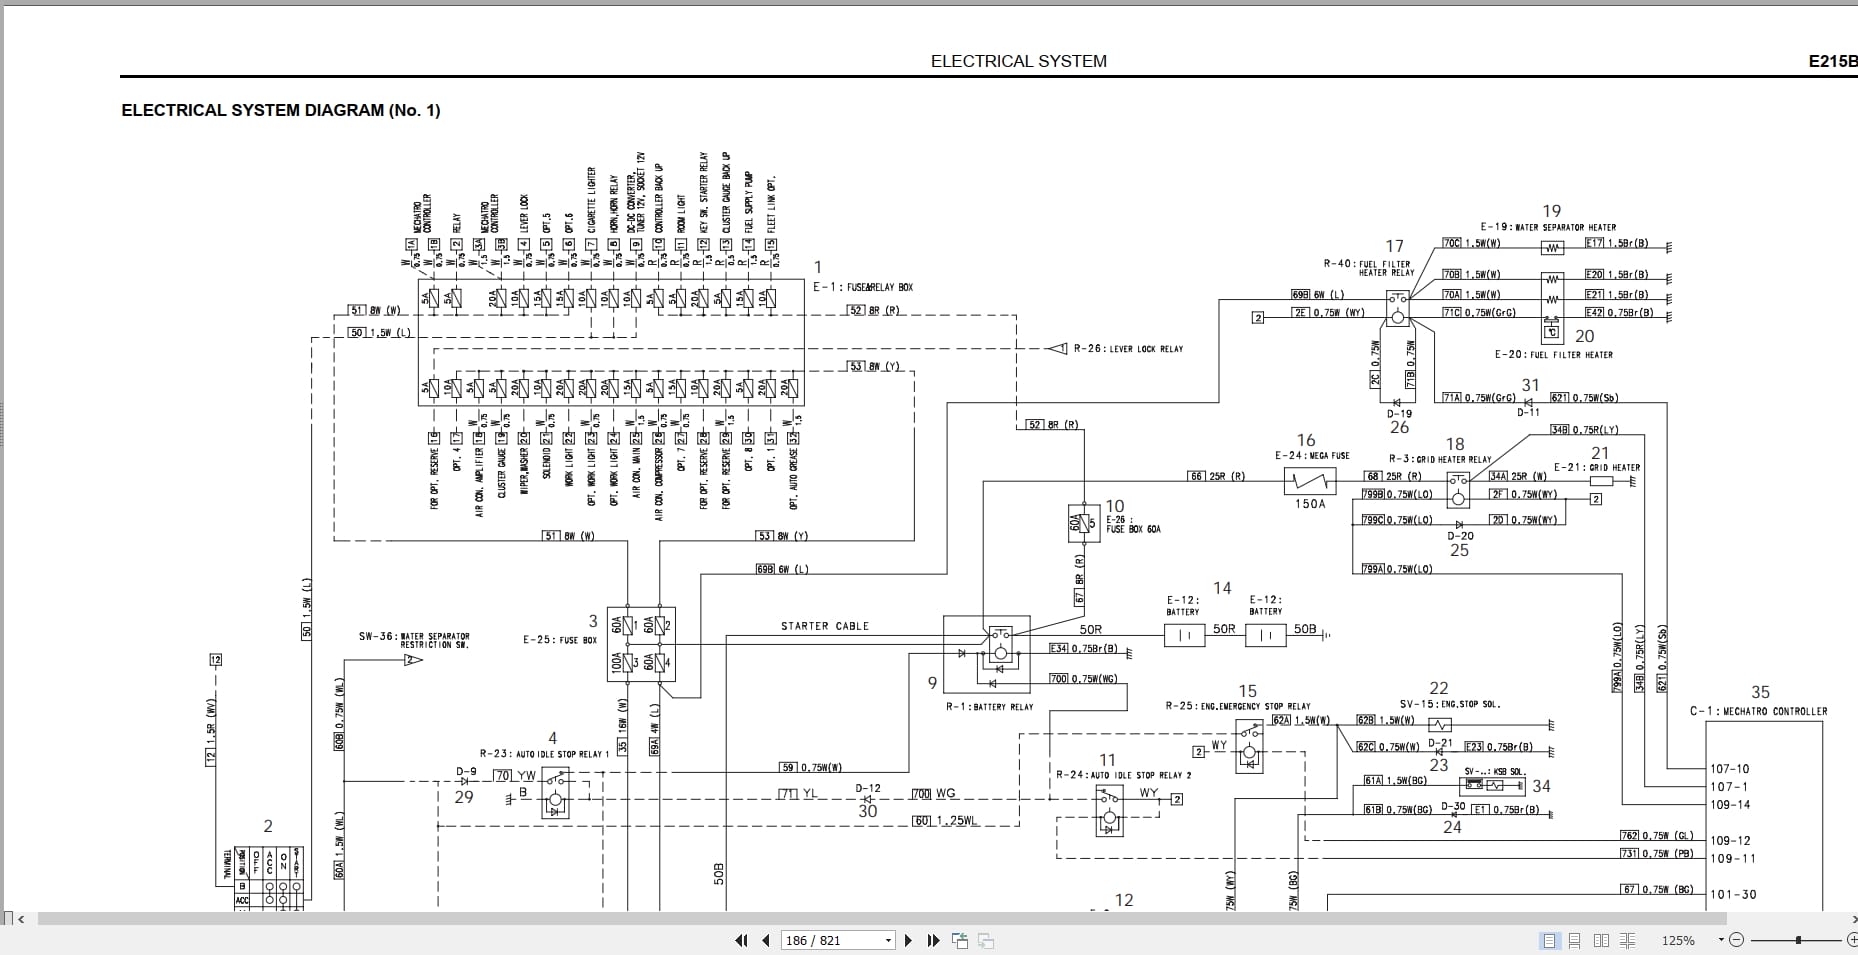Click 'E-21: GRID HEATER' label

[1597, 468]
